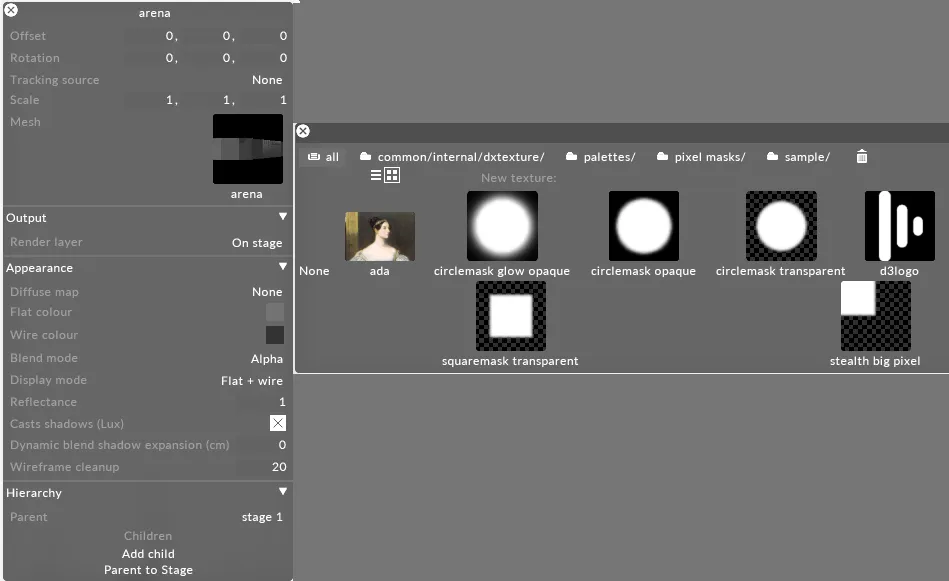The width and height of the screenshot is (949, 581).
Task: Open the 'all' textures view
Action: pyautogui.click(x=325, y=156)
